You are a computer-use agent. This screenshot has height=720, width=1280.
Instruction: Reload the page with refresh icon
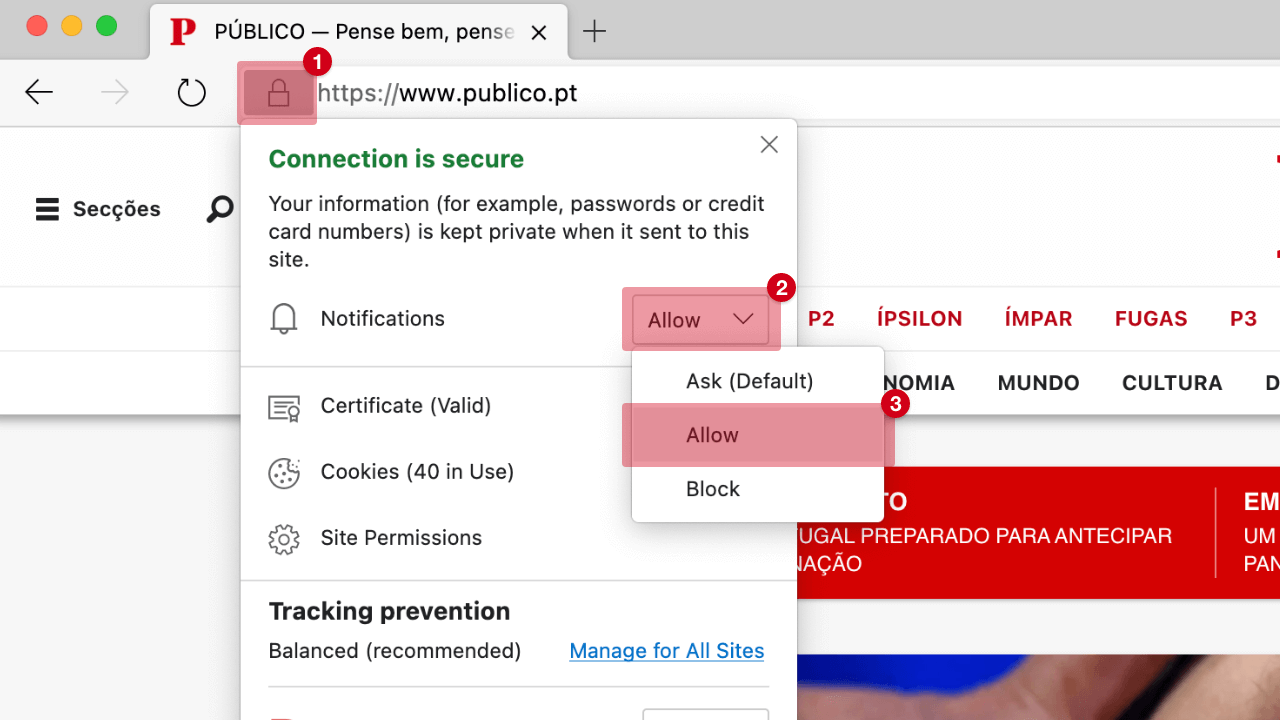pyautogui.click(x=191, y=93)
